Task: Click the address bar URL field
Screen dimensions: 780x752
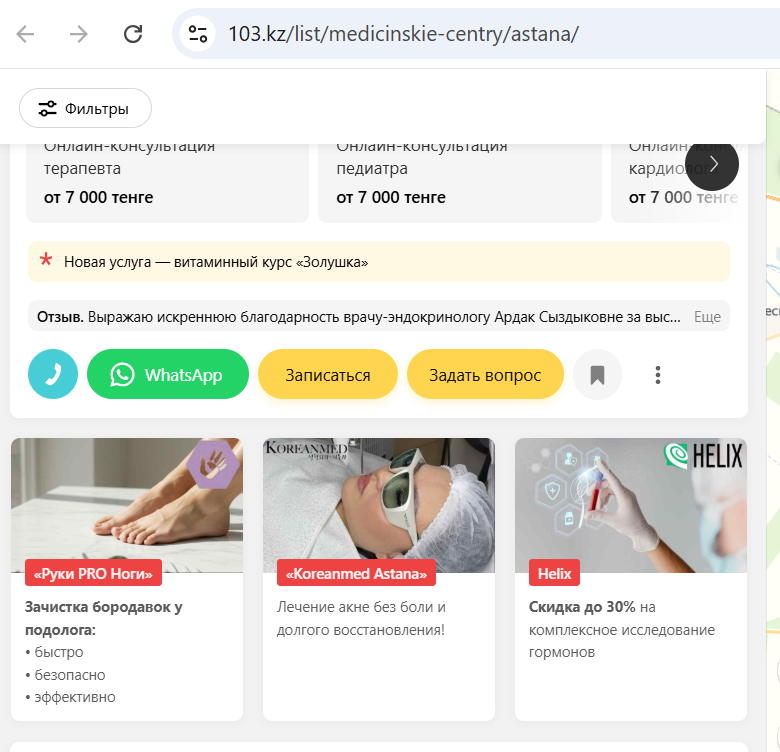Action: point(403,34)
